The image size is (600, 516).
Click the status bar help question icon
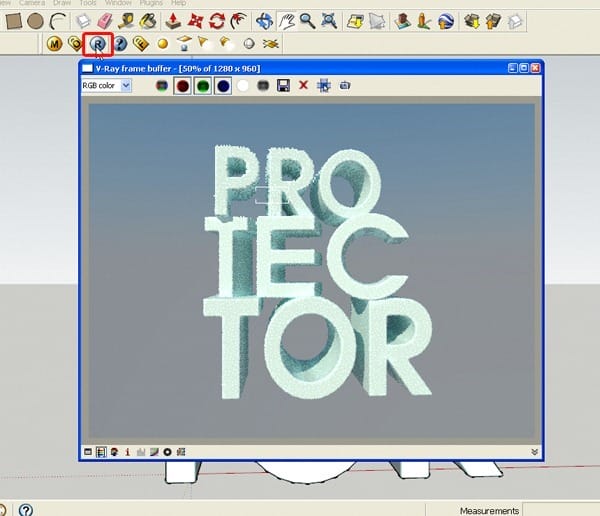[26, 510]
